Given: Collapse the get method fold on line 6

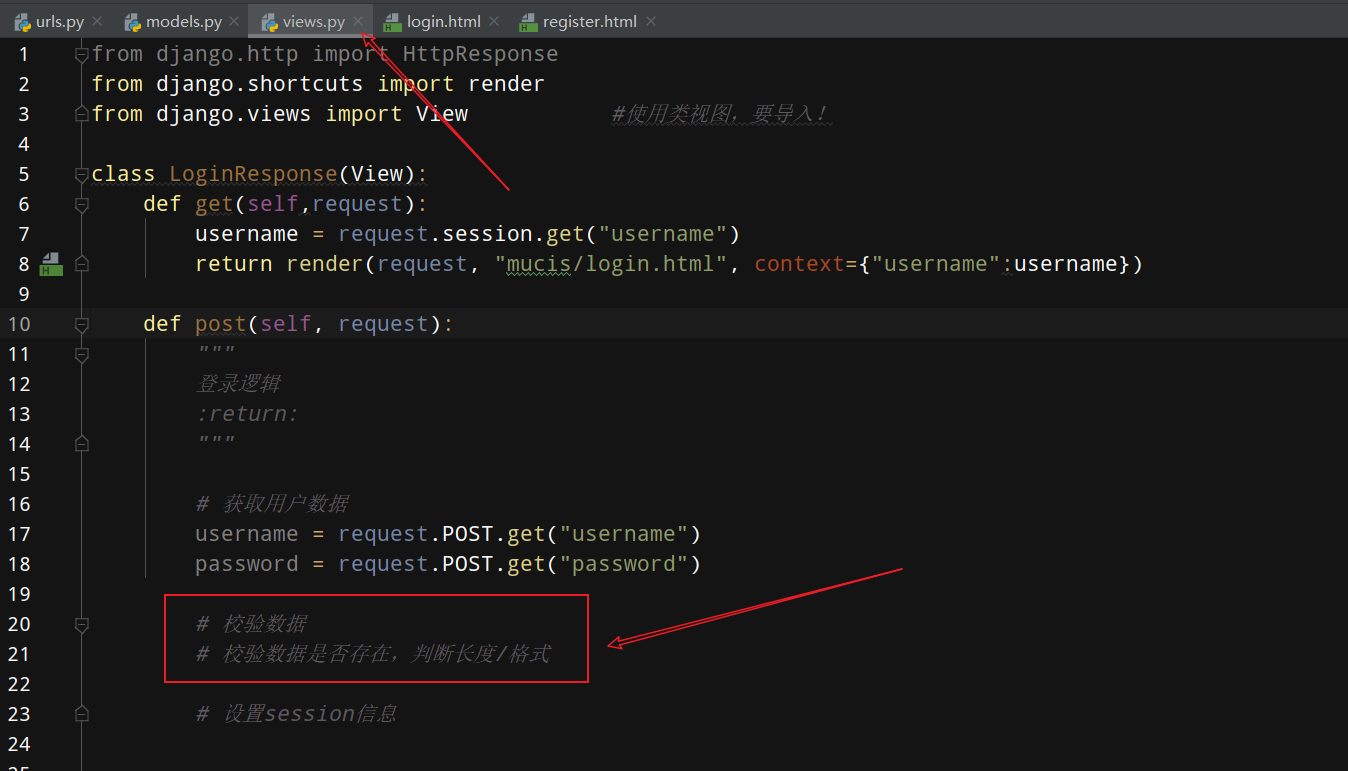Looking at the screenshot, I should click(82, 204).
